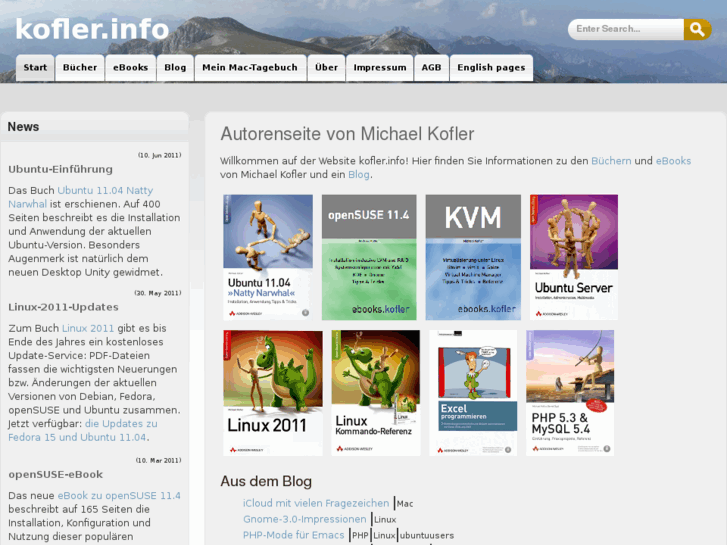Open PHP 5.3 & MySQL 5.4 cover
Image resolution: width=727 pixels, height=545 pixels.
pyautogui.click(x=570, y=393)
